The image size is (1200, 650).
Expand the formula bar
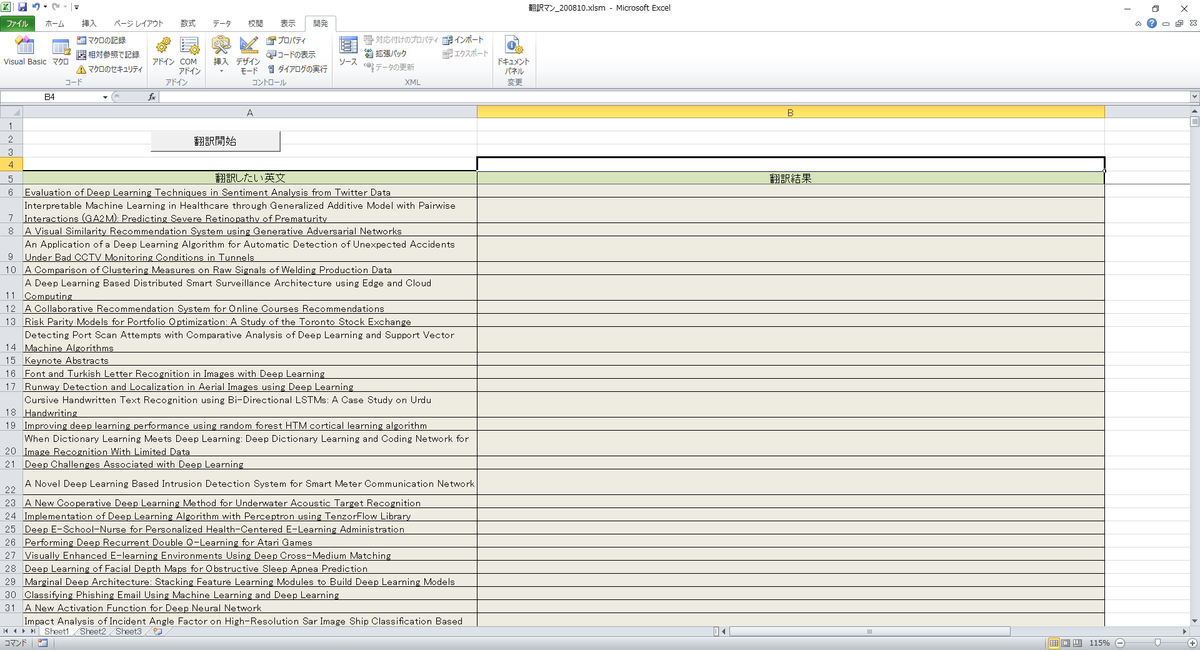click(1194, 97)
